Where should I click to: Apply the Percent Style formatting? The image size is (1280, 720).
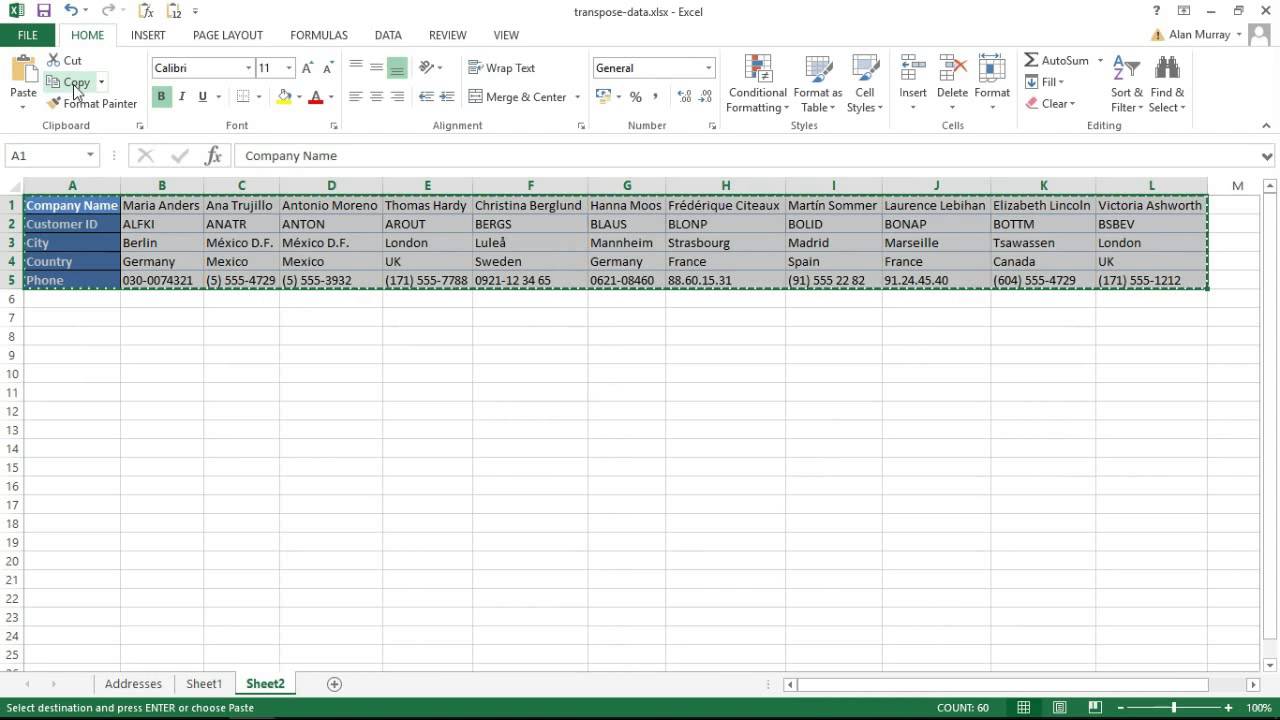(x=636, y=98)
